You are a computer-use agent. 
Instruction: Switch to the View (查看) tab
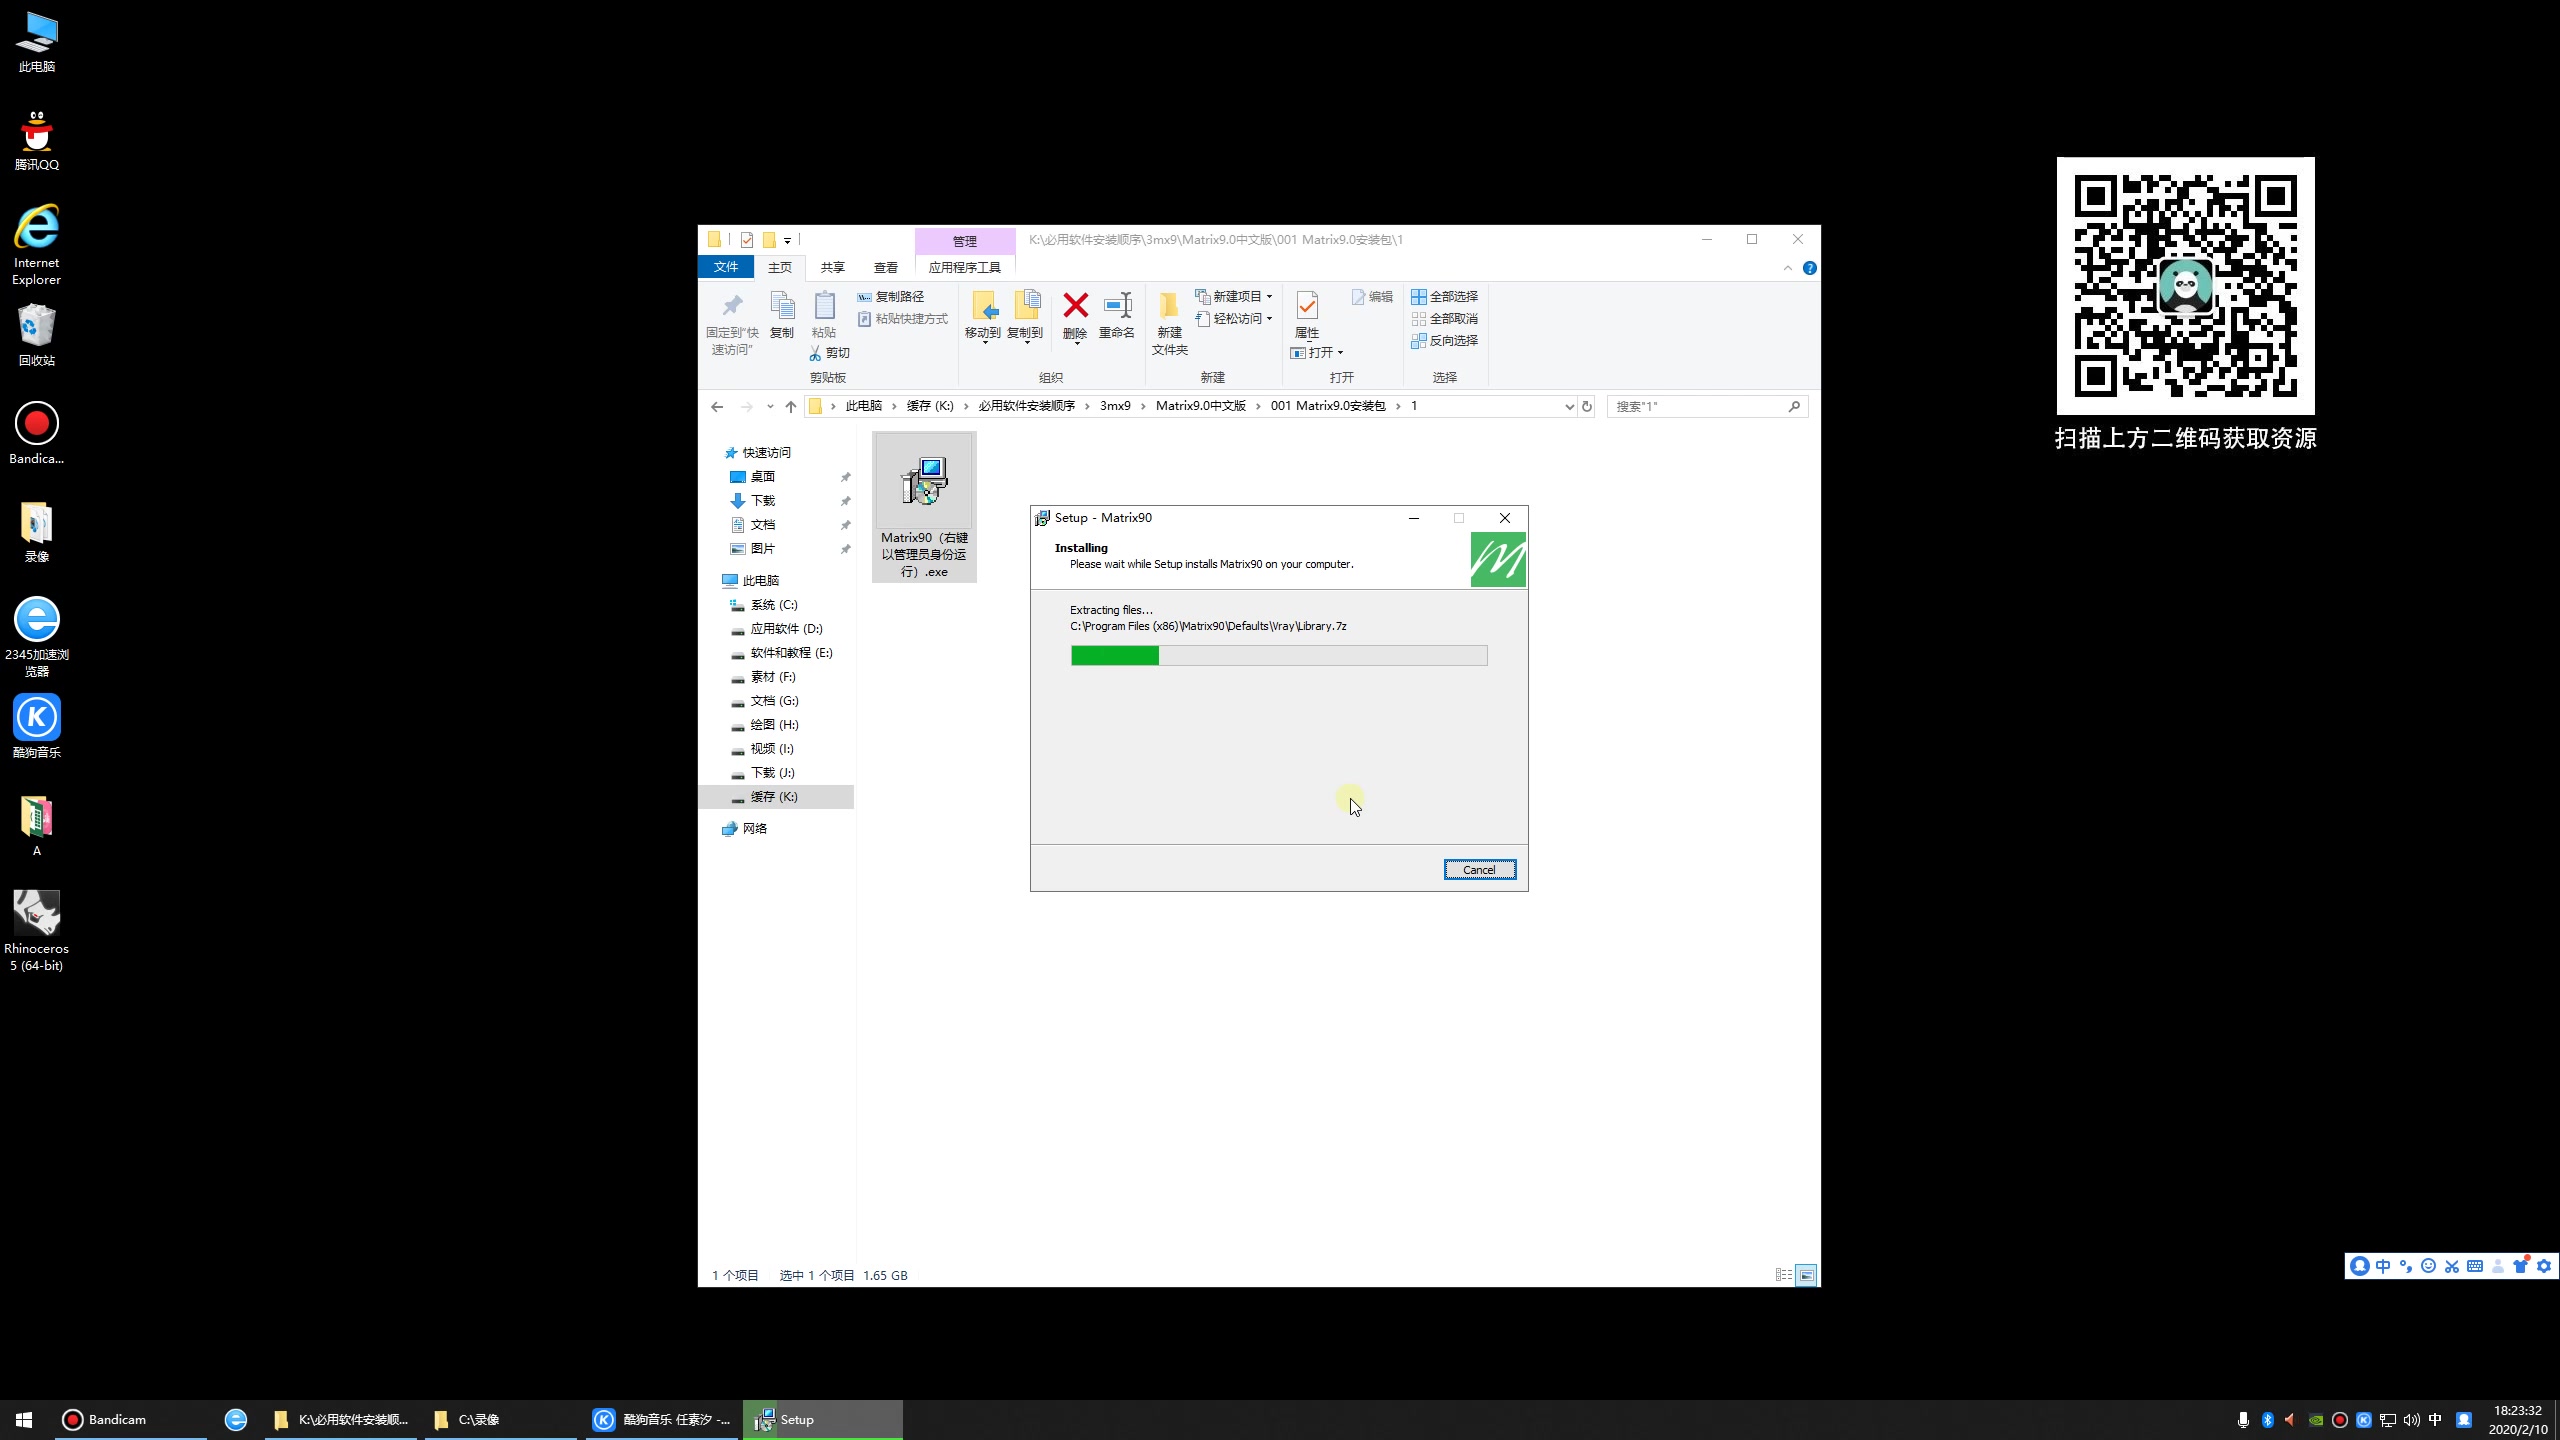click(x=886, y=267)
